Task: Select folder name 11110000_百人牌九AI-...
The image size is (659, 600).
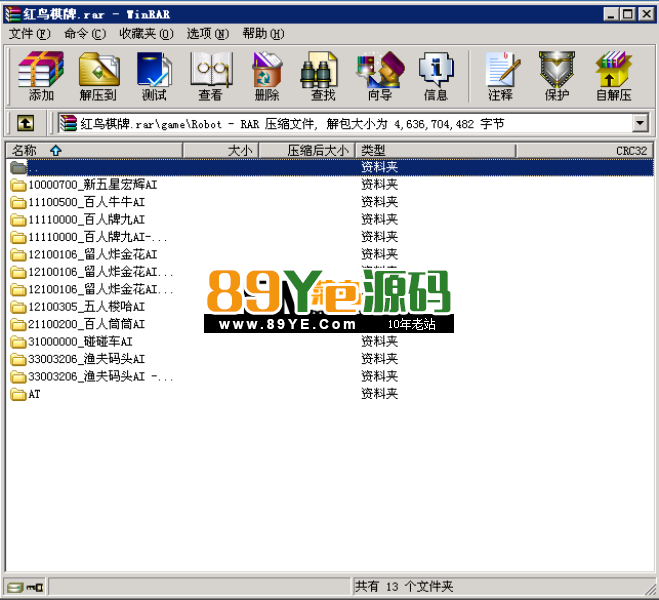Action: [98, 237]
